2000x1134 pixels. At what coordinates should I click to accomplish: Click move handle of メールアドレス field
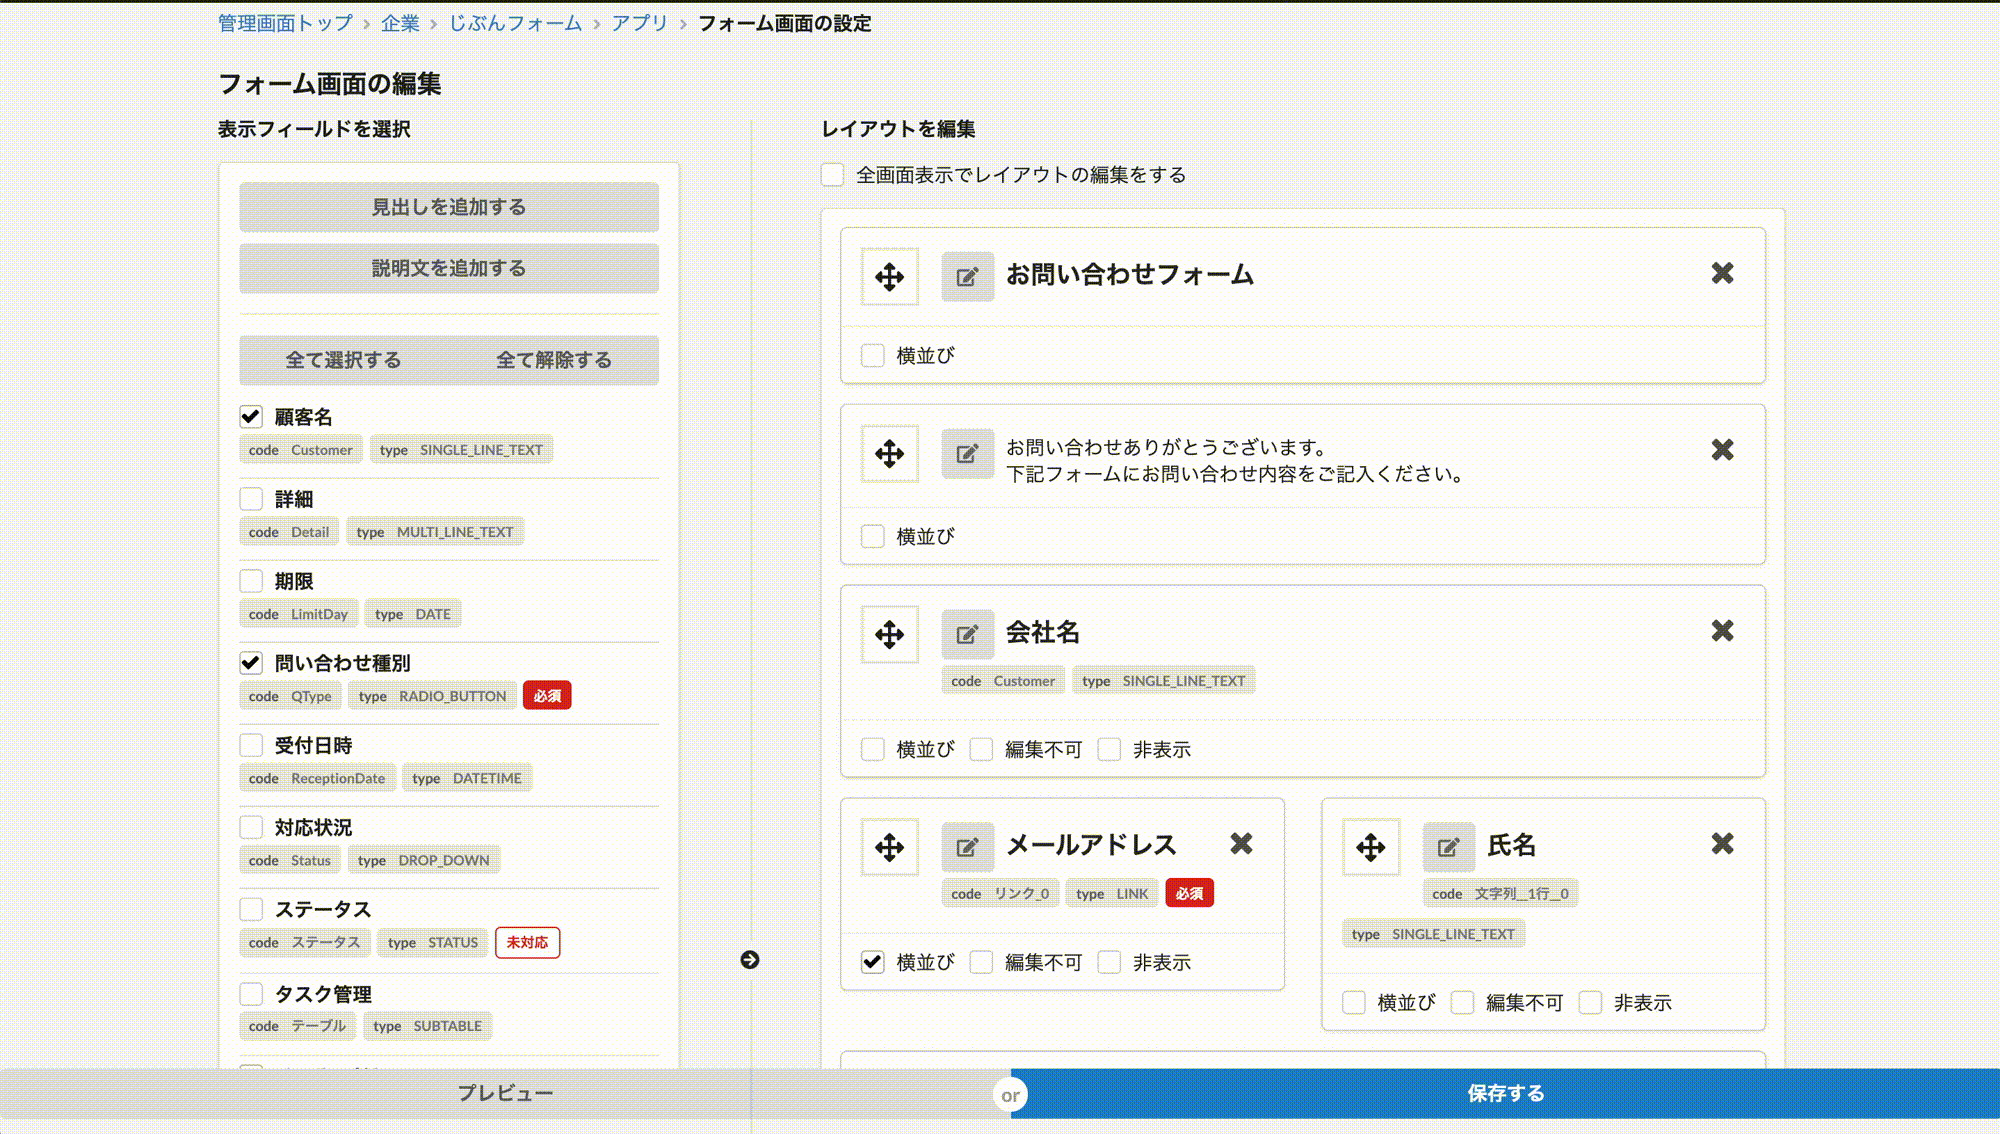click(889, 848)
